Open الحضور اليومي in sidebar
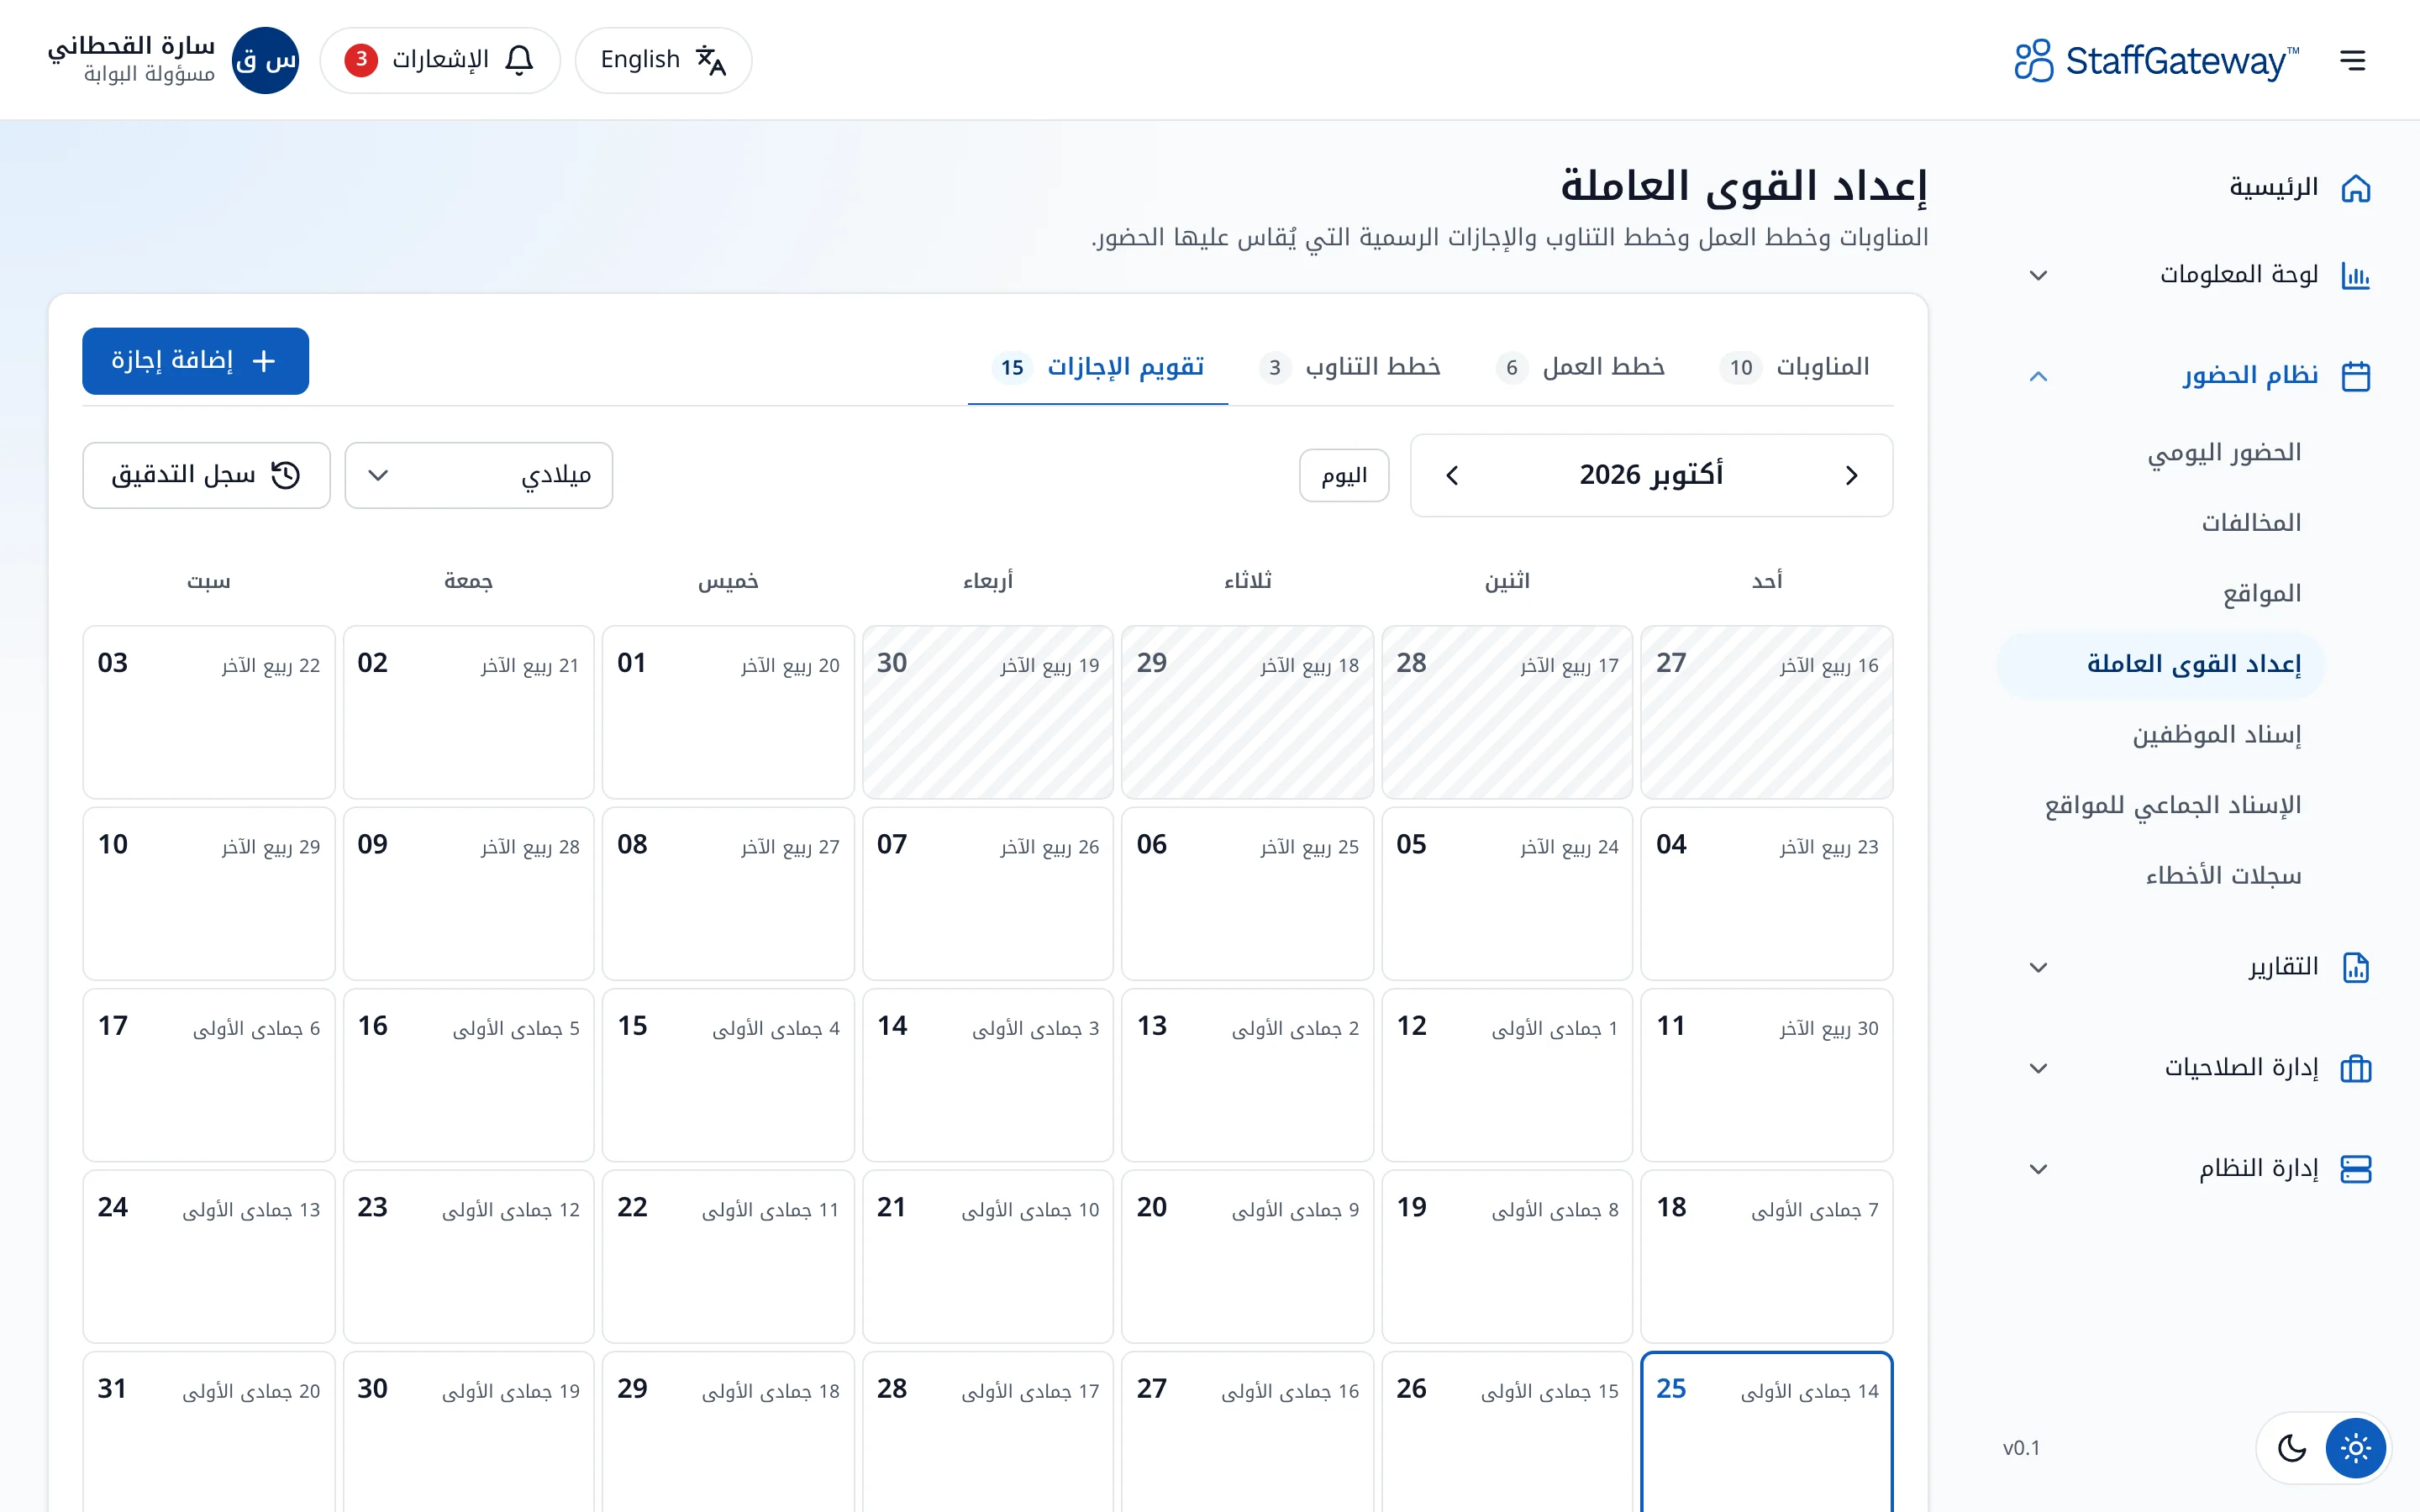 point(2224,453)
